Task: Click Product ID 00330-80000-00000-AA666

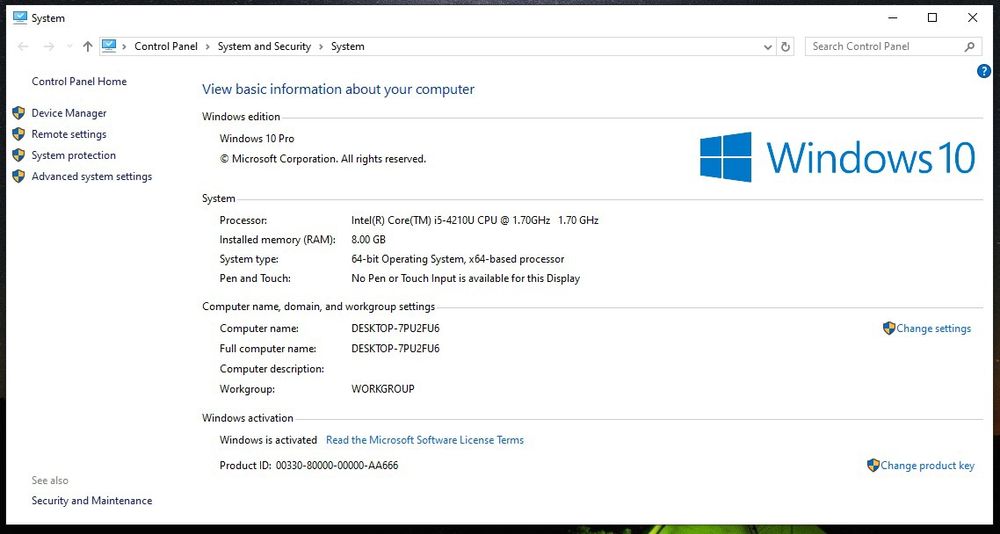Action: pyautogui.click(x=309, y=466)
